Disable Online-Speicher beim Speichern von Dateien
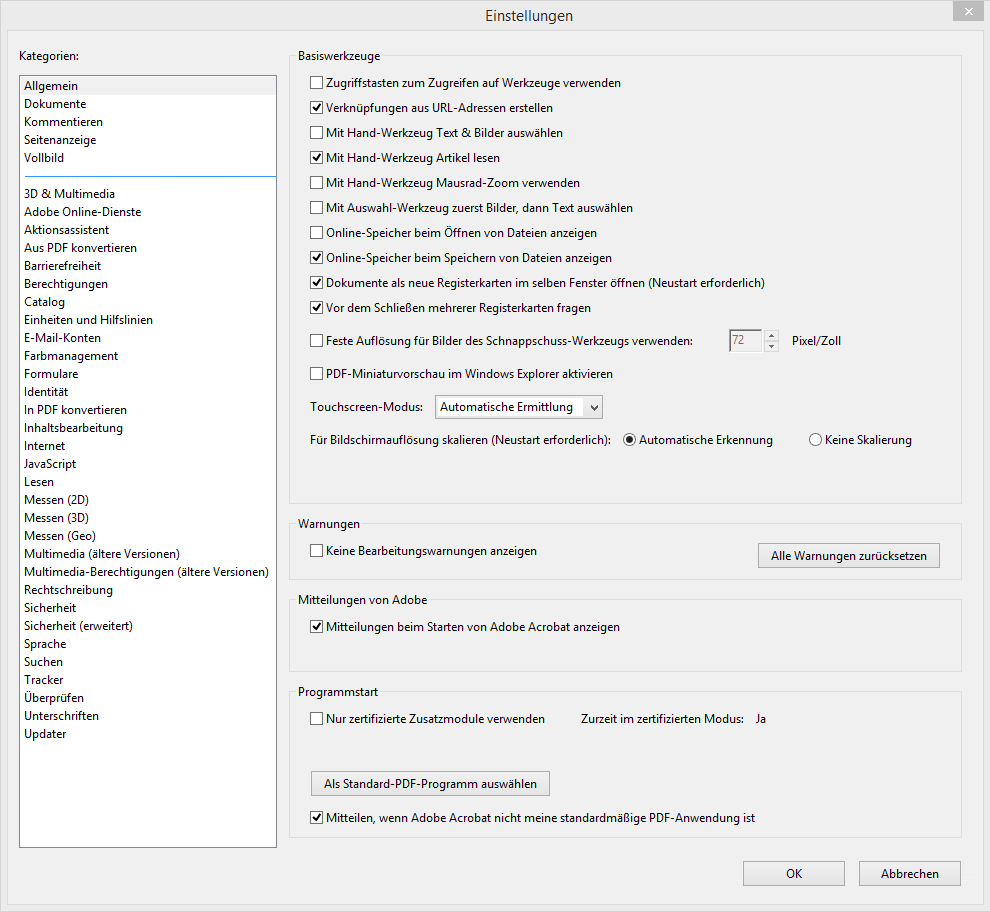Viewport: 990px width, 912px height. click(316, 258)
